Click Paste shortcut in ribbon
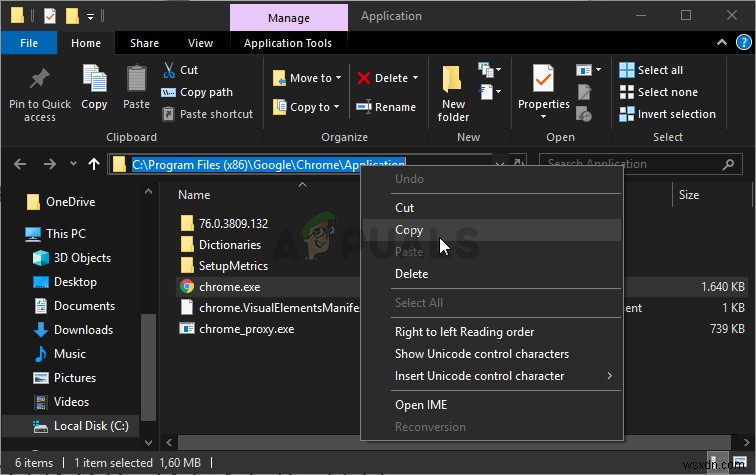 (207, 114)
